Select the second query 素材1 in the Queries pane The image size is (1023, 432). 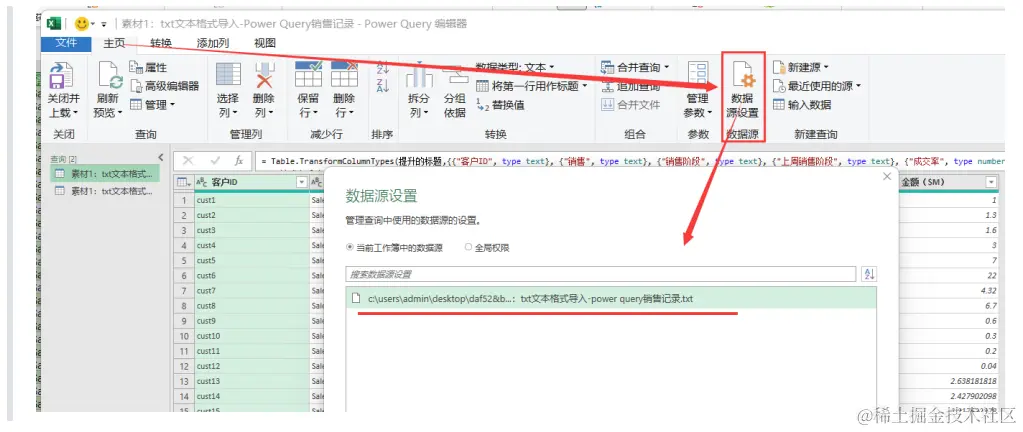click(105, 191)
